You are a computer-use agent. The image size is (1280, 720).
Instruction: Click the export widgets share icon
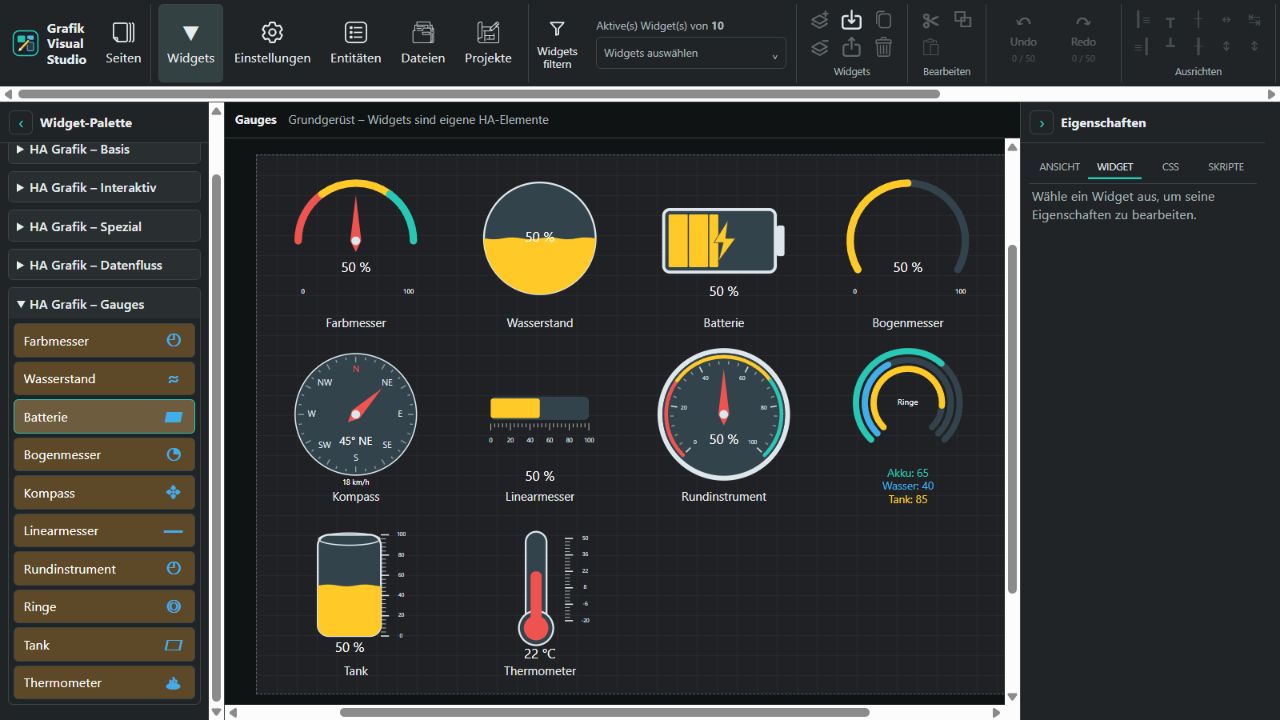pyautogui.click(x=851, y=47)
